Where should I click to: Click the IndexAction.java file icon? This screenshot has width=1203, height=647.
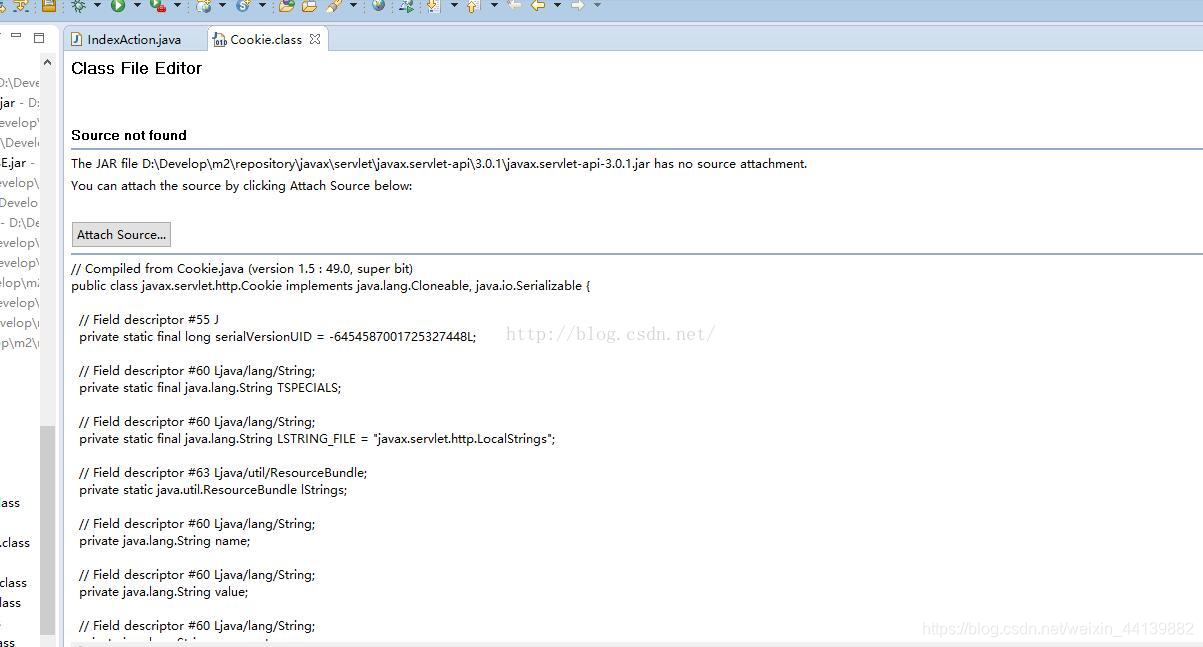pyautogui.click(x=77, y=39)
